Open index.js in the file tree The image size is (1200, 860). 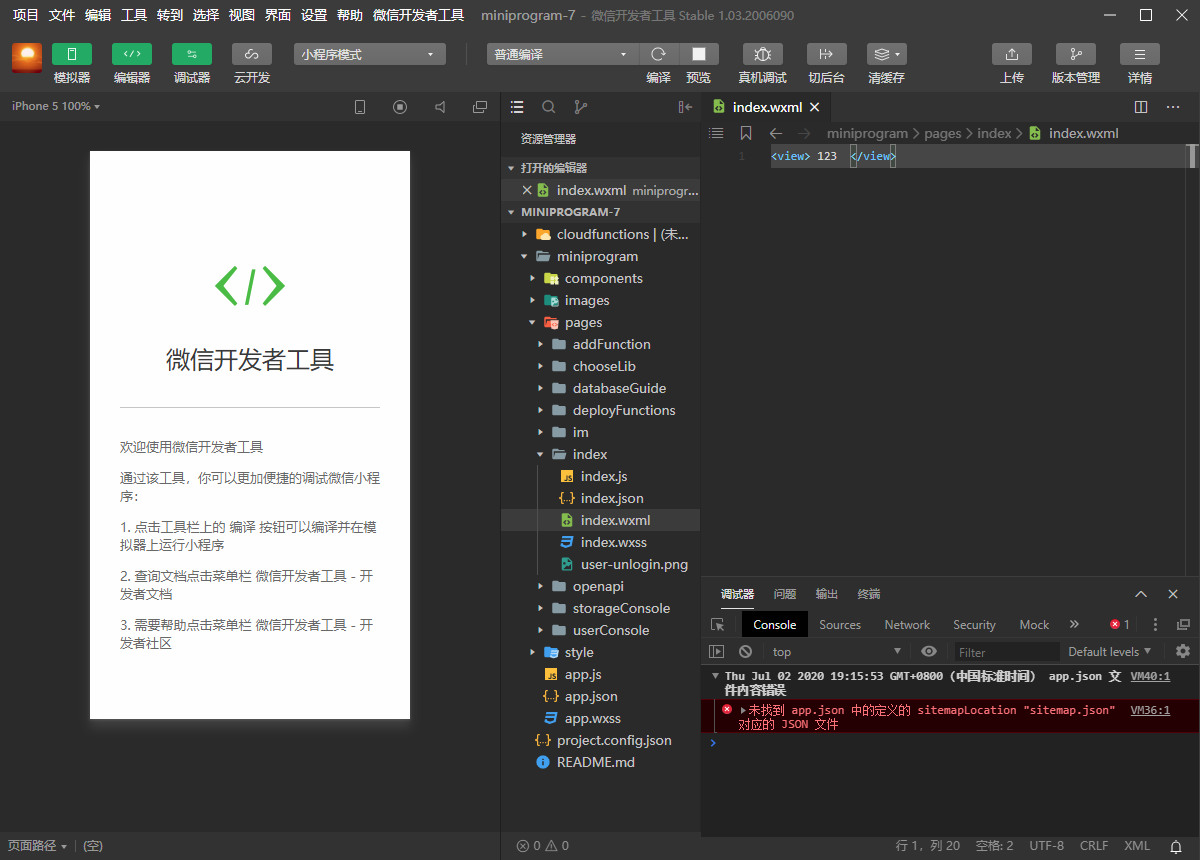click(600, 476)
